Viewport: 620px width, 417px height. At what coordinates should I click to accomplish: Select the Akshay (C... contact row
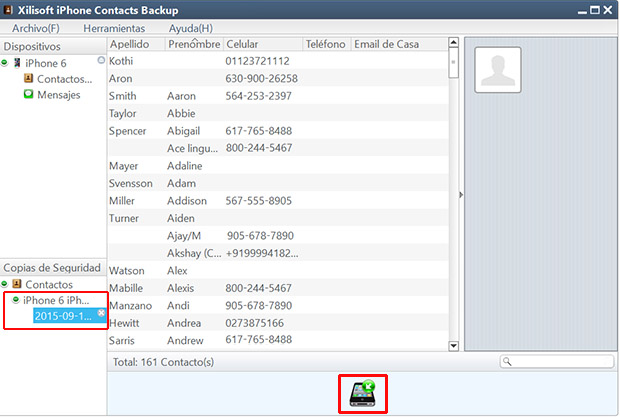click(x=278, y=253)
